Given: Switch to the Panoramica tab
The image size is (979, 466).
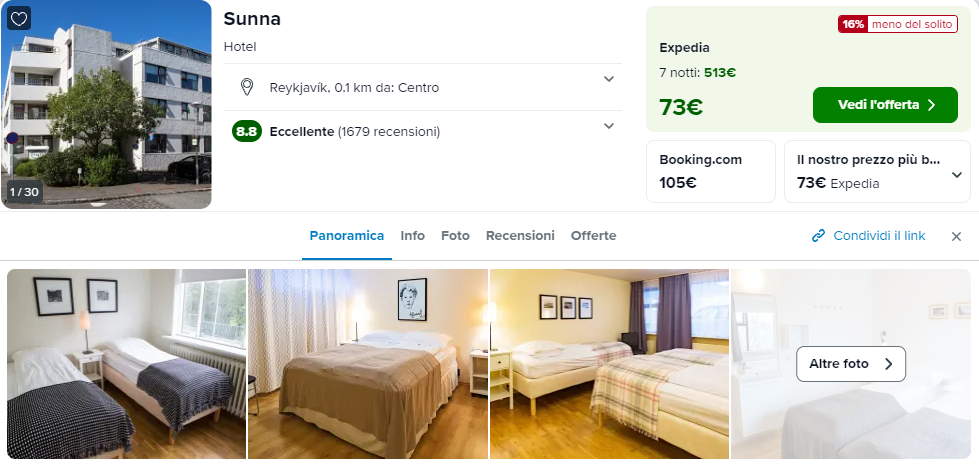Looking at the screenshot, I should [x=347, y=236].
